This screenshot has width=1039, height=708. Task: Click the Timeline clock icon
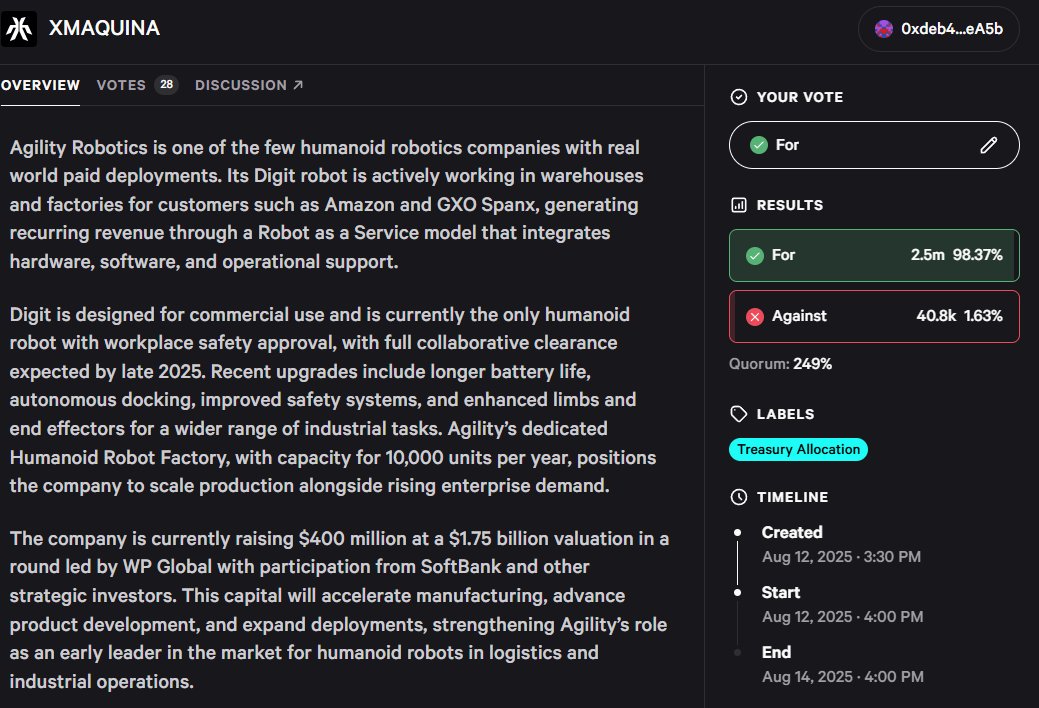(x=739, y=497)
